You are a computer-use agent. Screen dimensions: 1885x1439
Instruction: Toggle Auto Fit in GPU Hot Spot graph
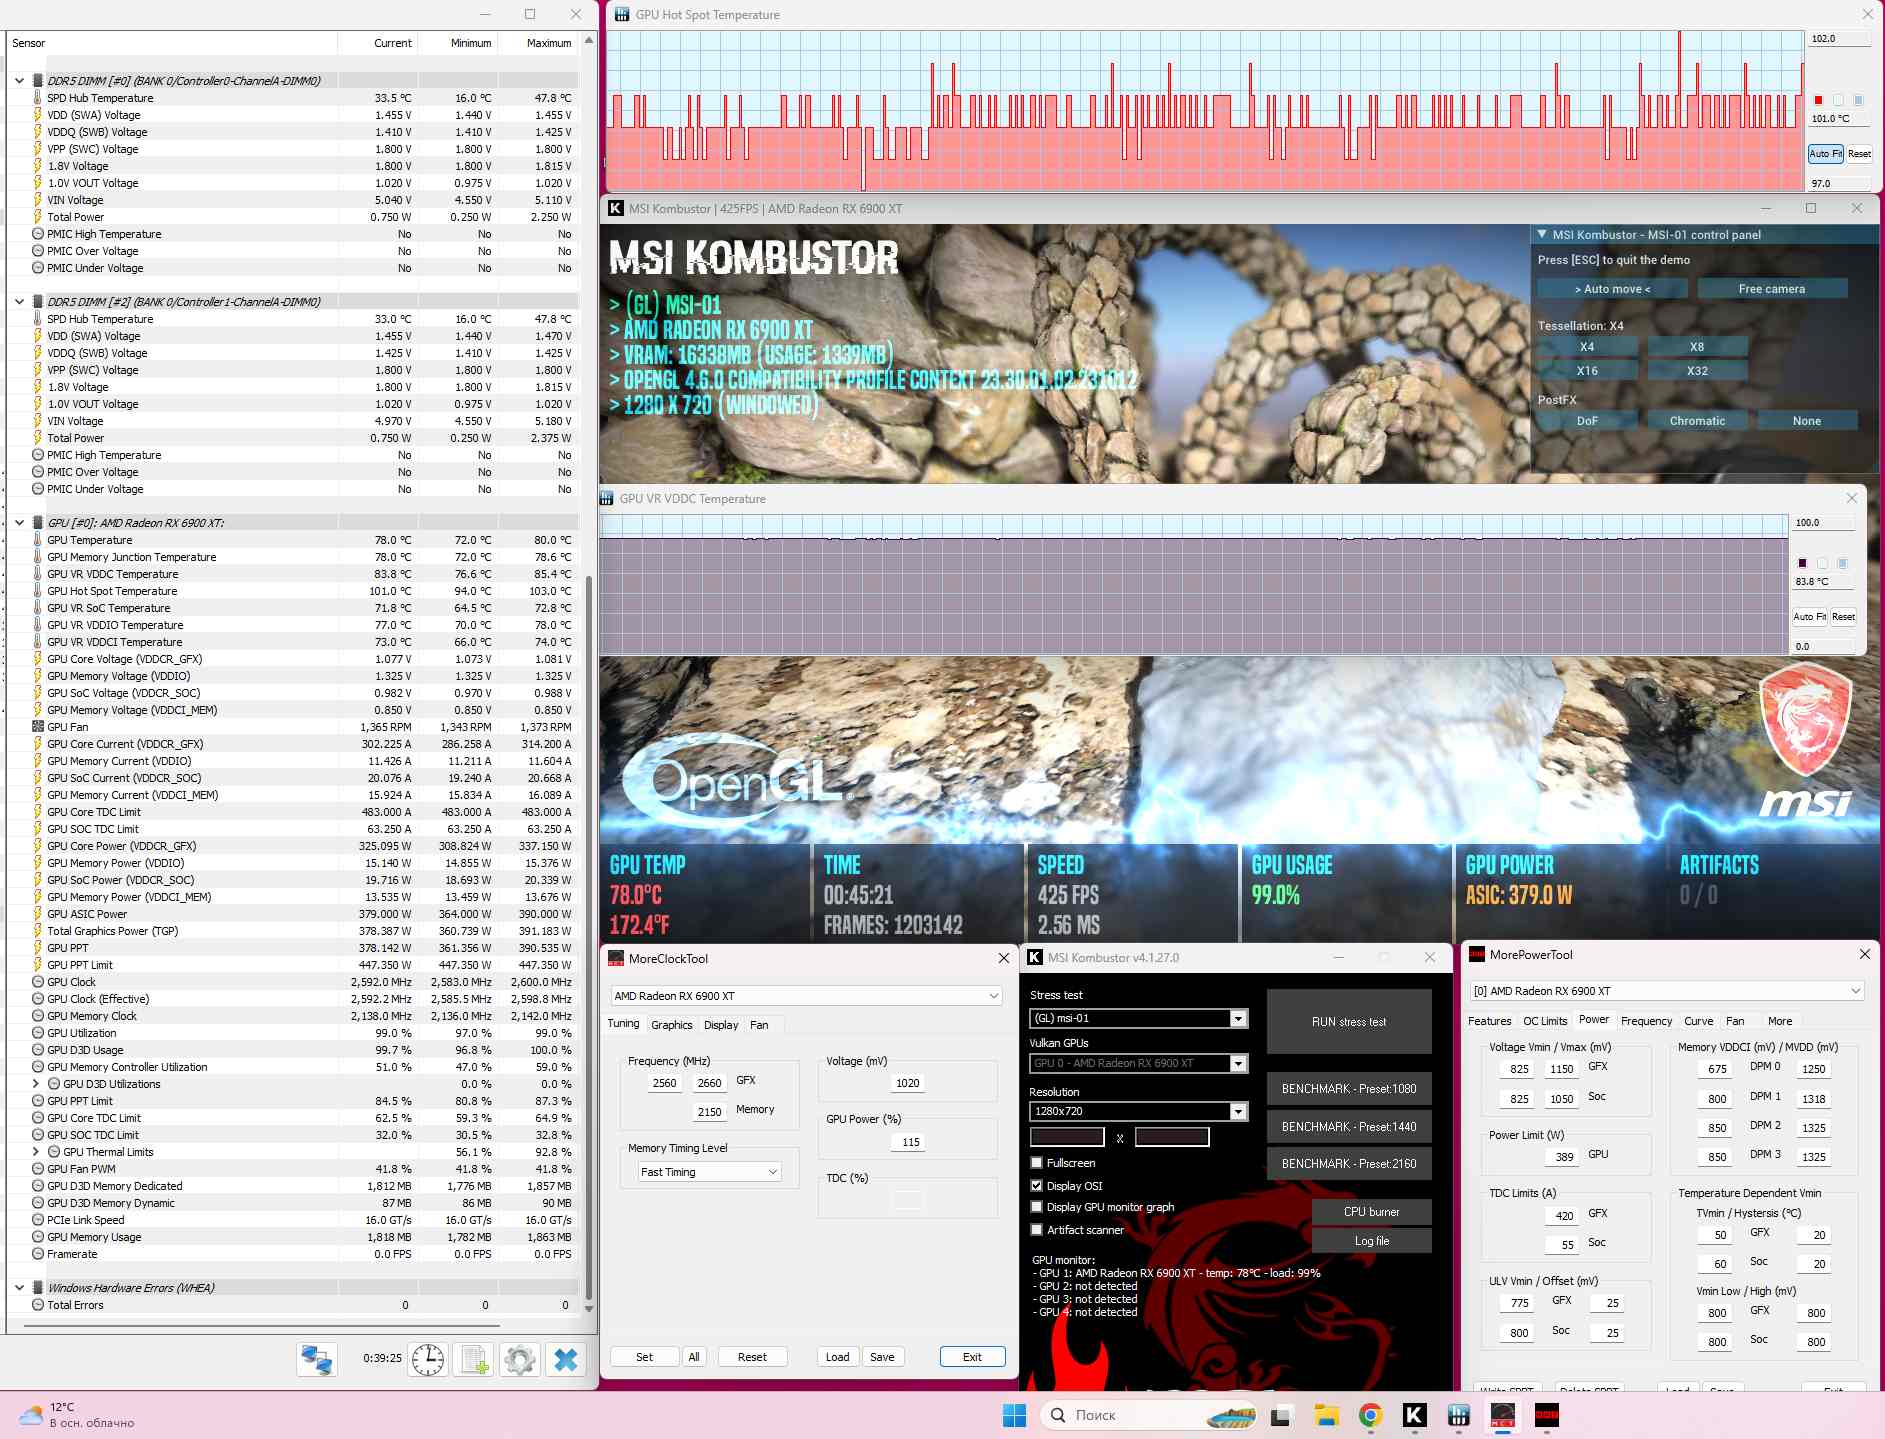1825,154
